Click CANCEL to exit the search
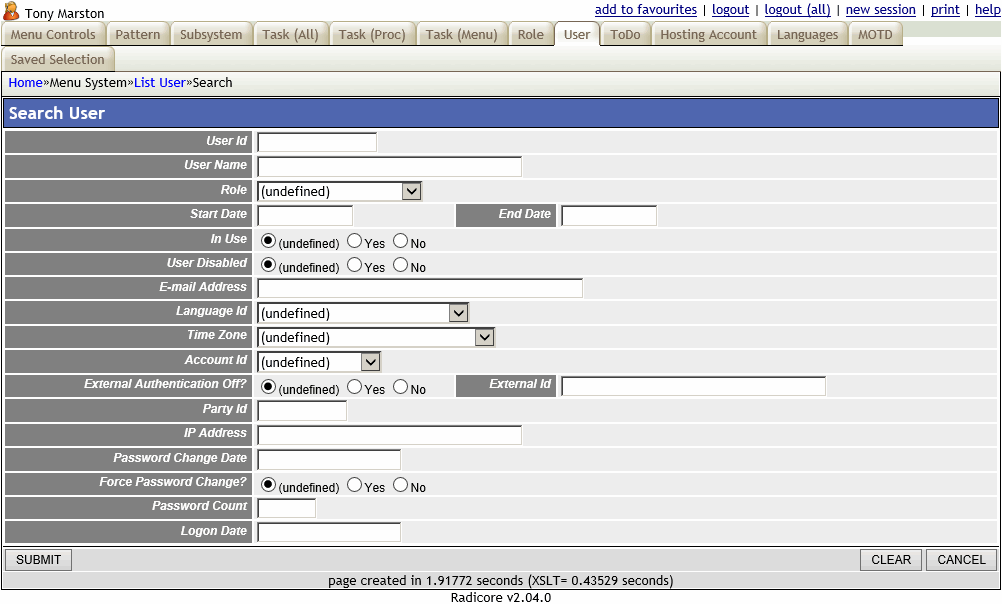 pyautogui.click(x=959, y=559)
